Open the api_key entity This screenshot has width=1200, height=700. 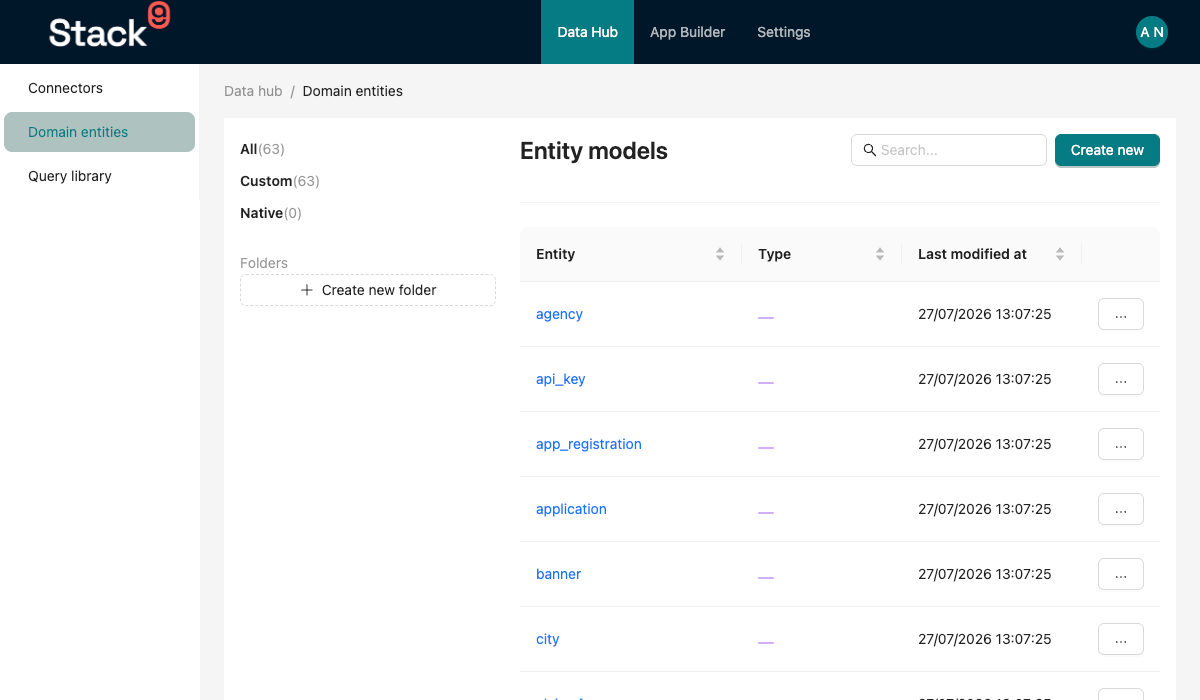(x=561, y=379)
